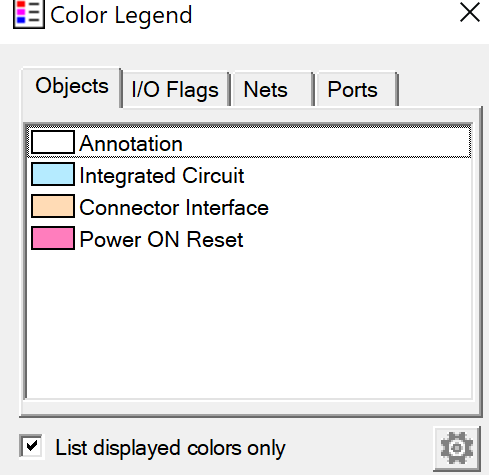Viewport: 489px width, 475px height.
Task: Open the gear settings button
Action: [x=457, y=448]
